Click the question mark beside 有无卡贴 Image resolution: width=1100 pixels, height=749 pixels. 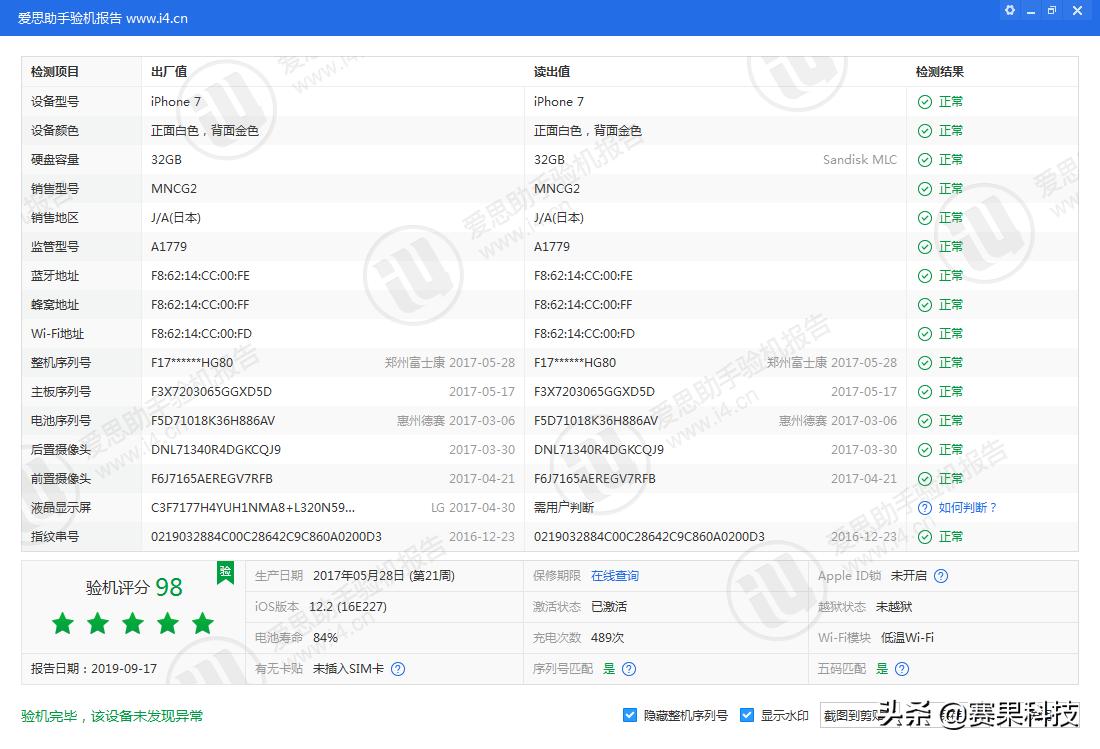pyautogui.click(x=398, y=668)
